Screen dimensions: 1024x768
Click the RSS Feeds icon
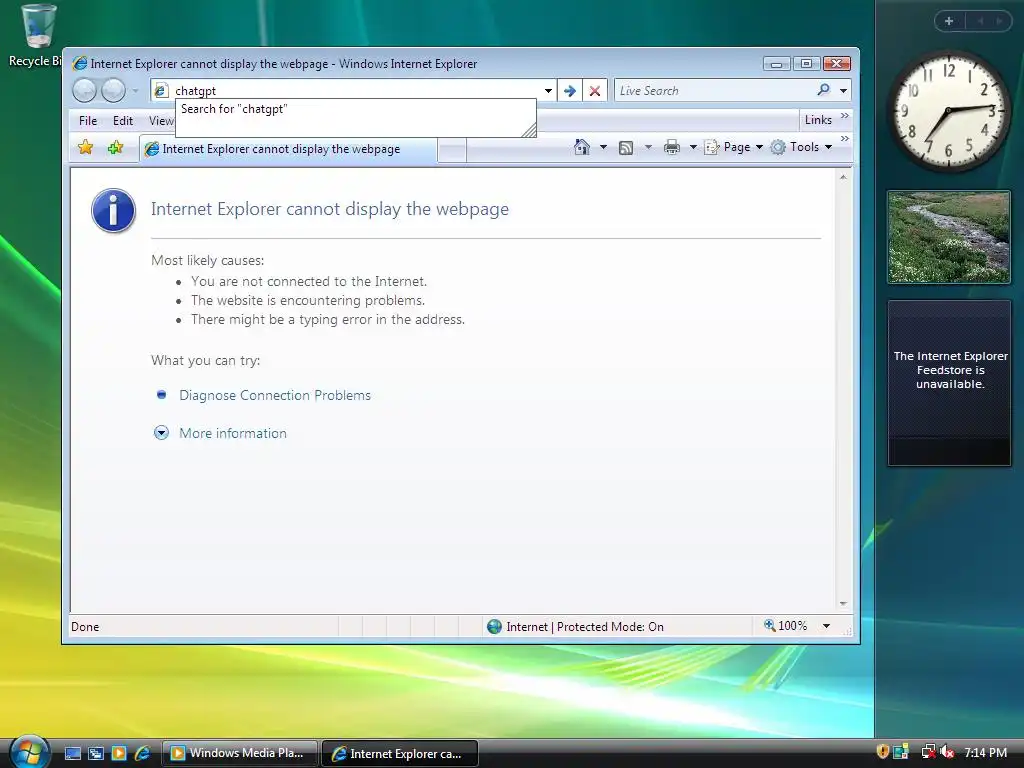(x=626, y=148)
